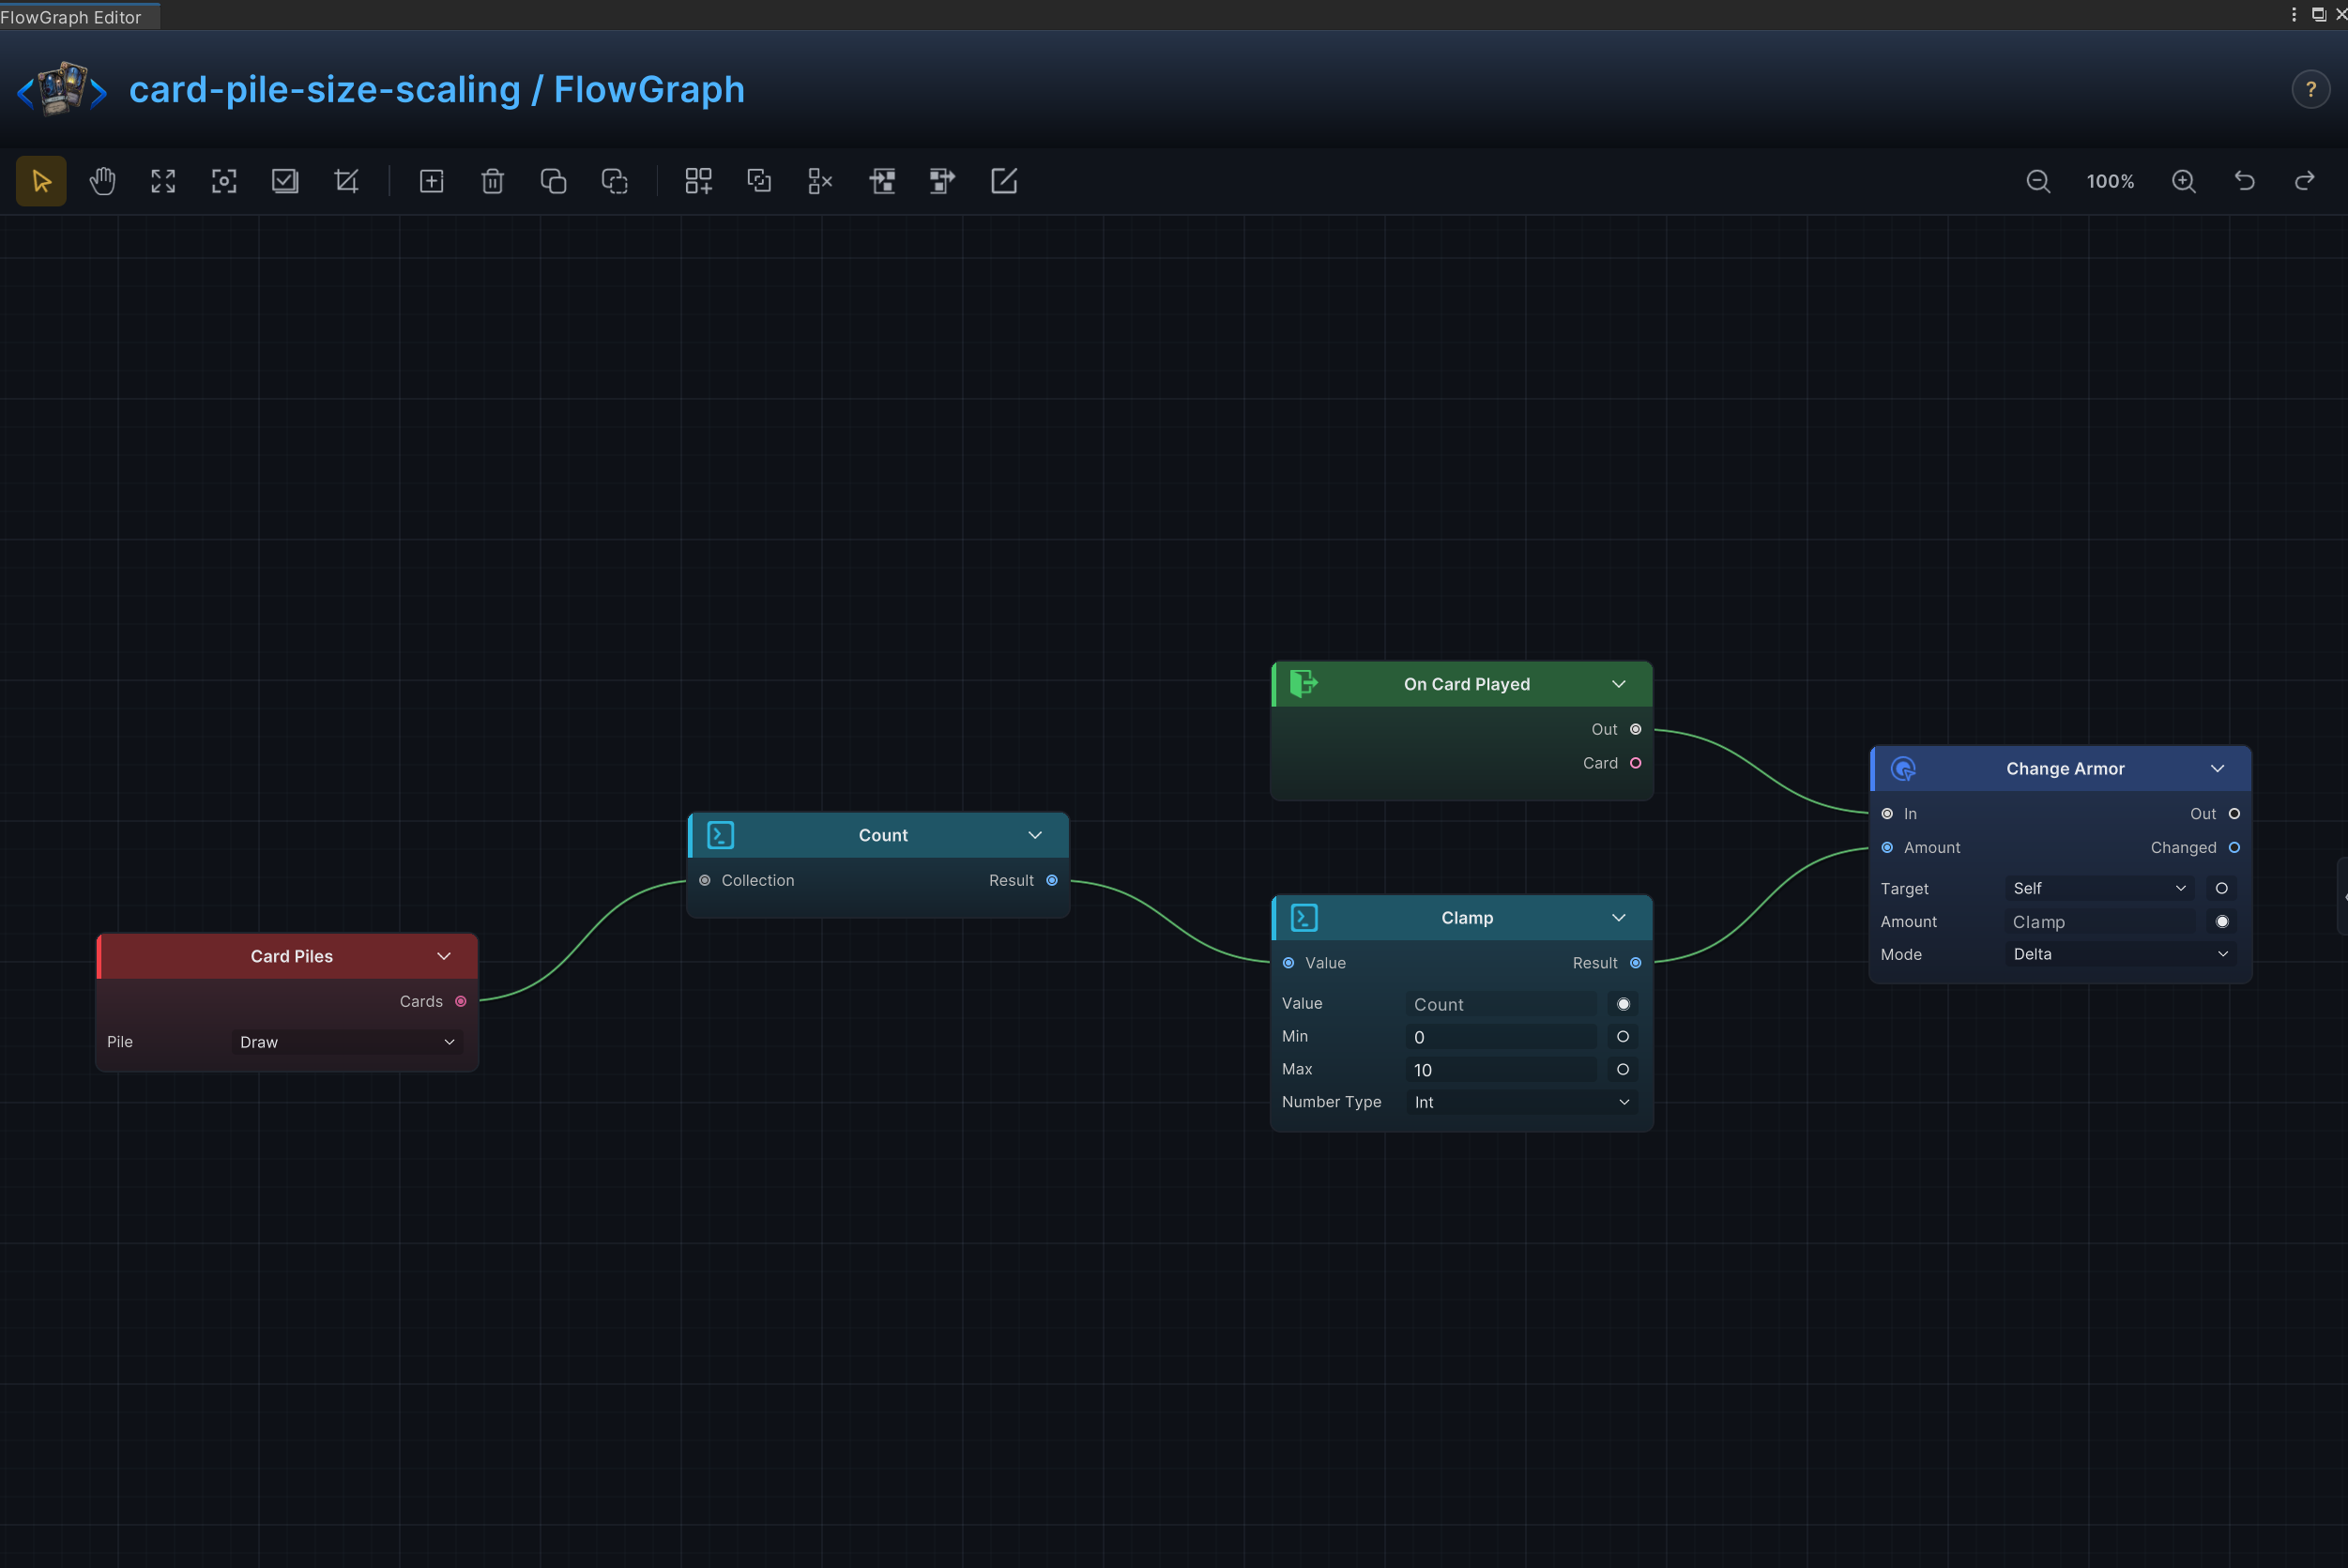Click the Count Collection input port
Viewport: 2348px width, 1568px height.
point(705,880)
